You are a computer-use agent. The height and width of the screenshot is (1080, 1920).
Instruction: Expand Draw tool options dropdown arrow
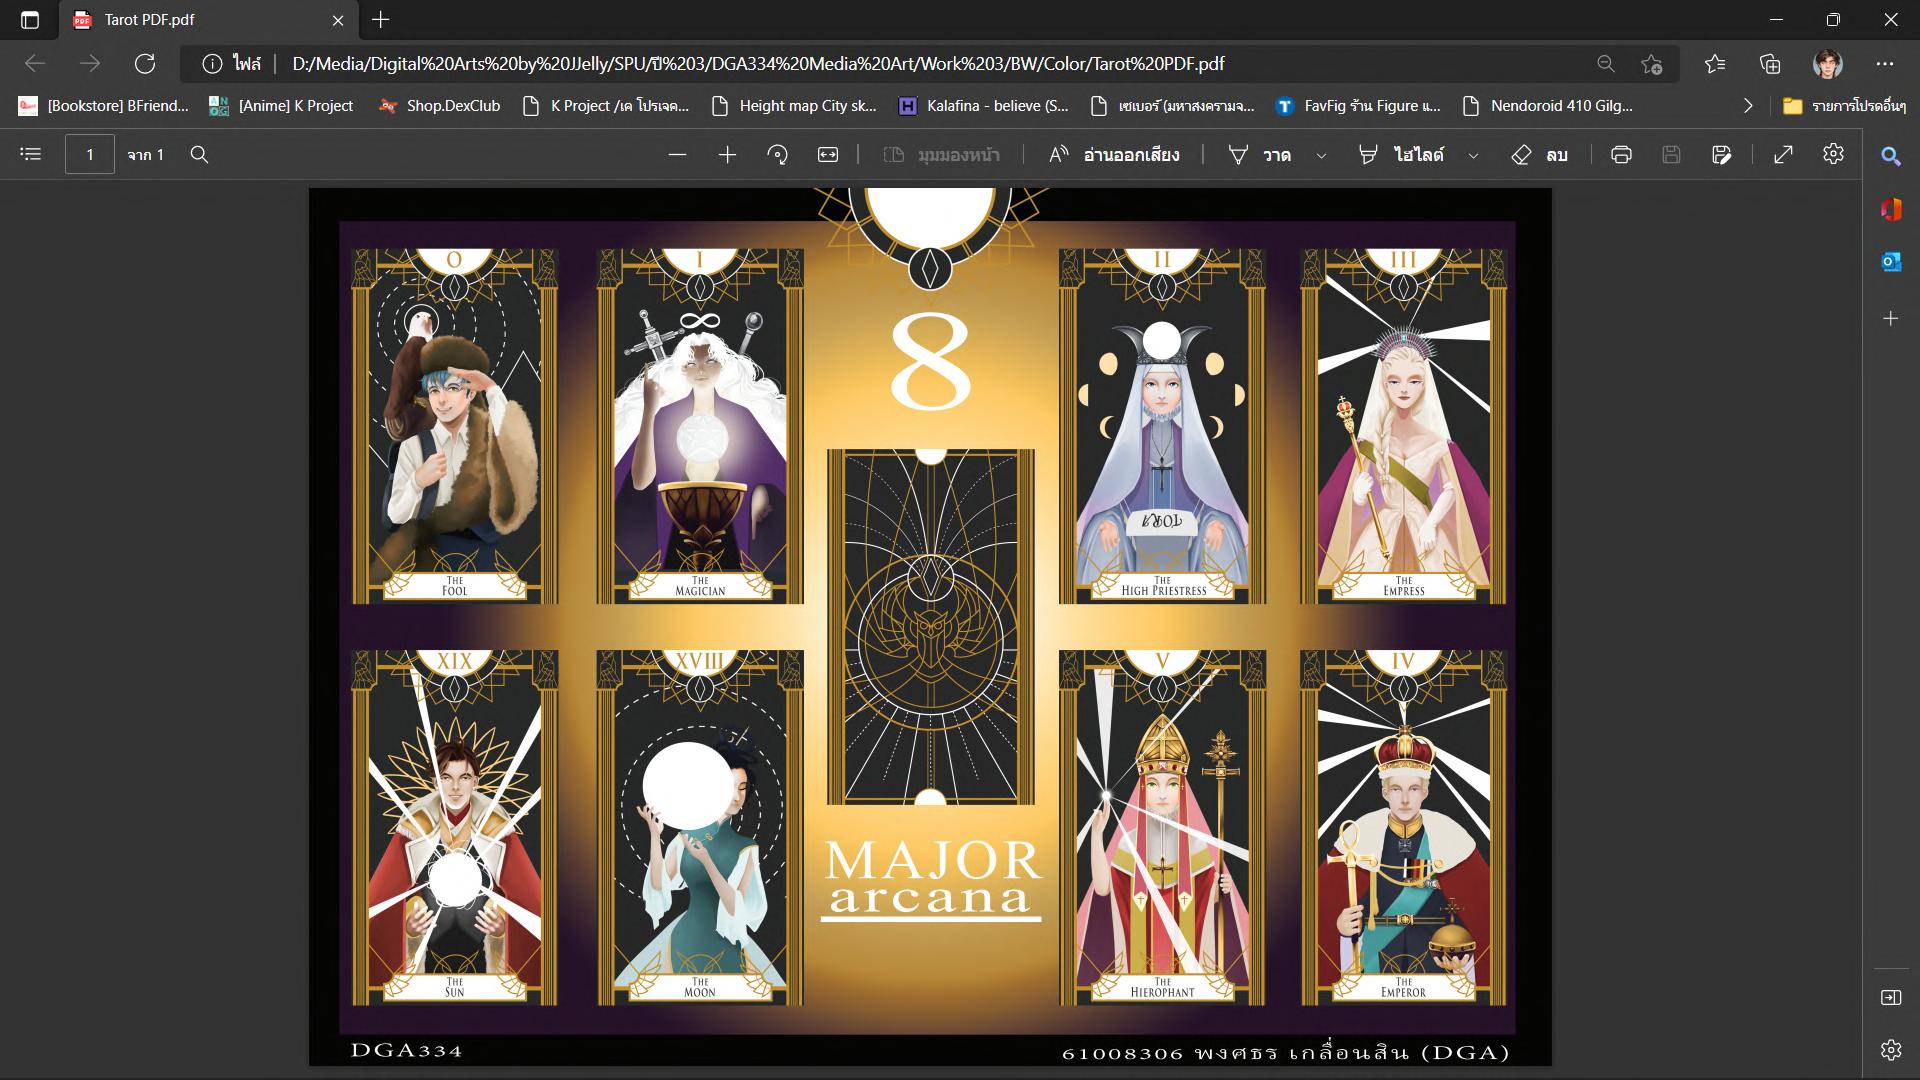coord(1321,156)
